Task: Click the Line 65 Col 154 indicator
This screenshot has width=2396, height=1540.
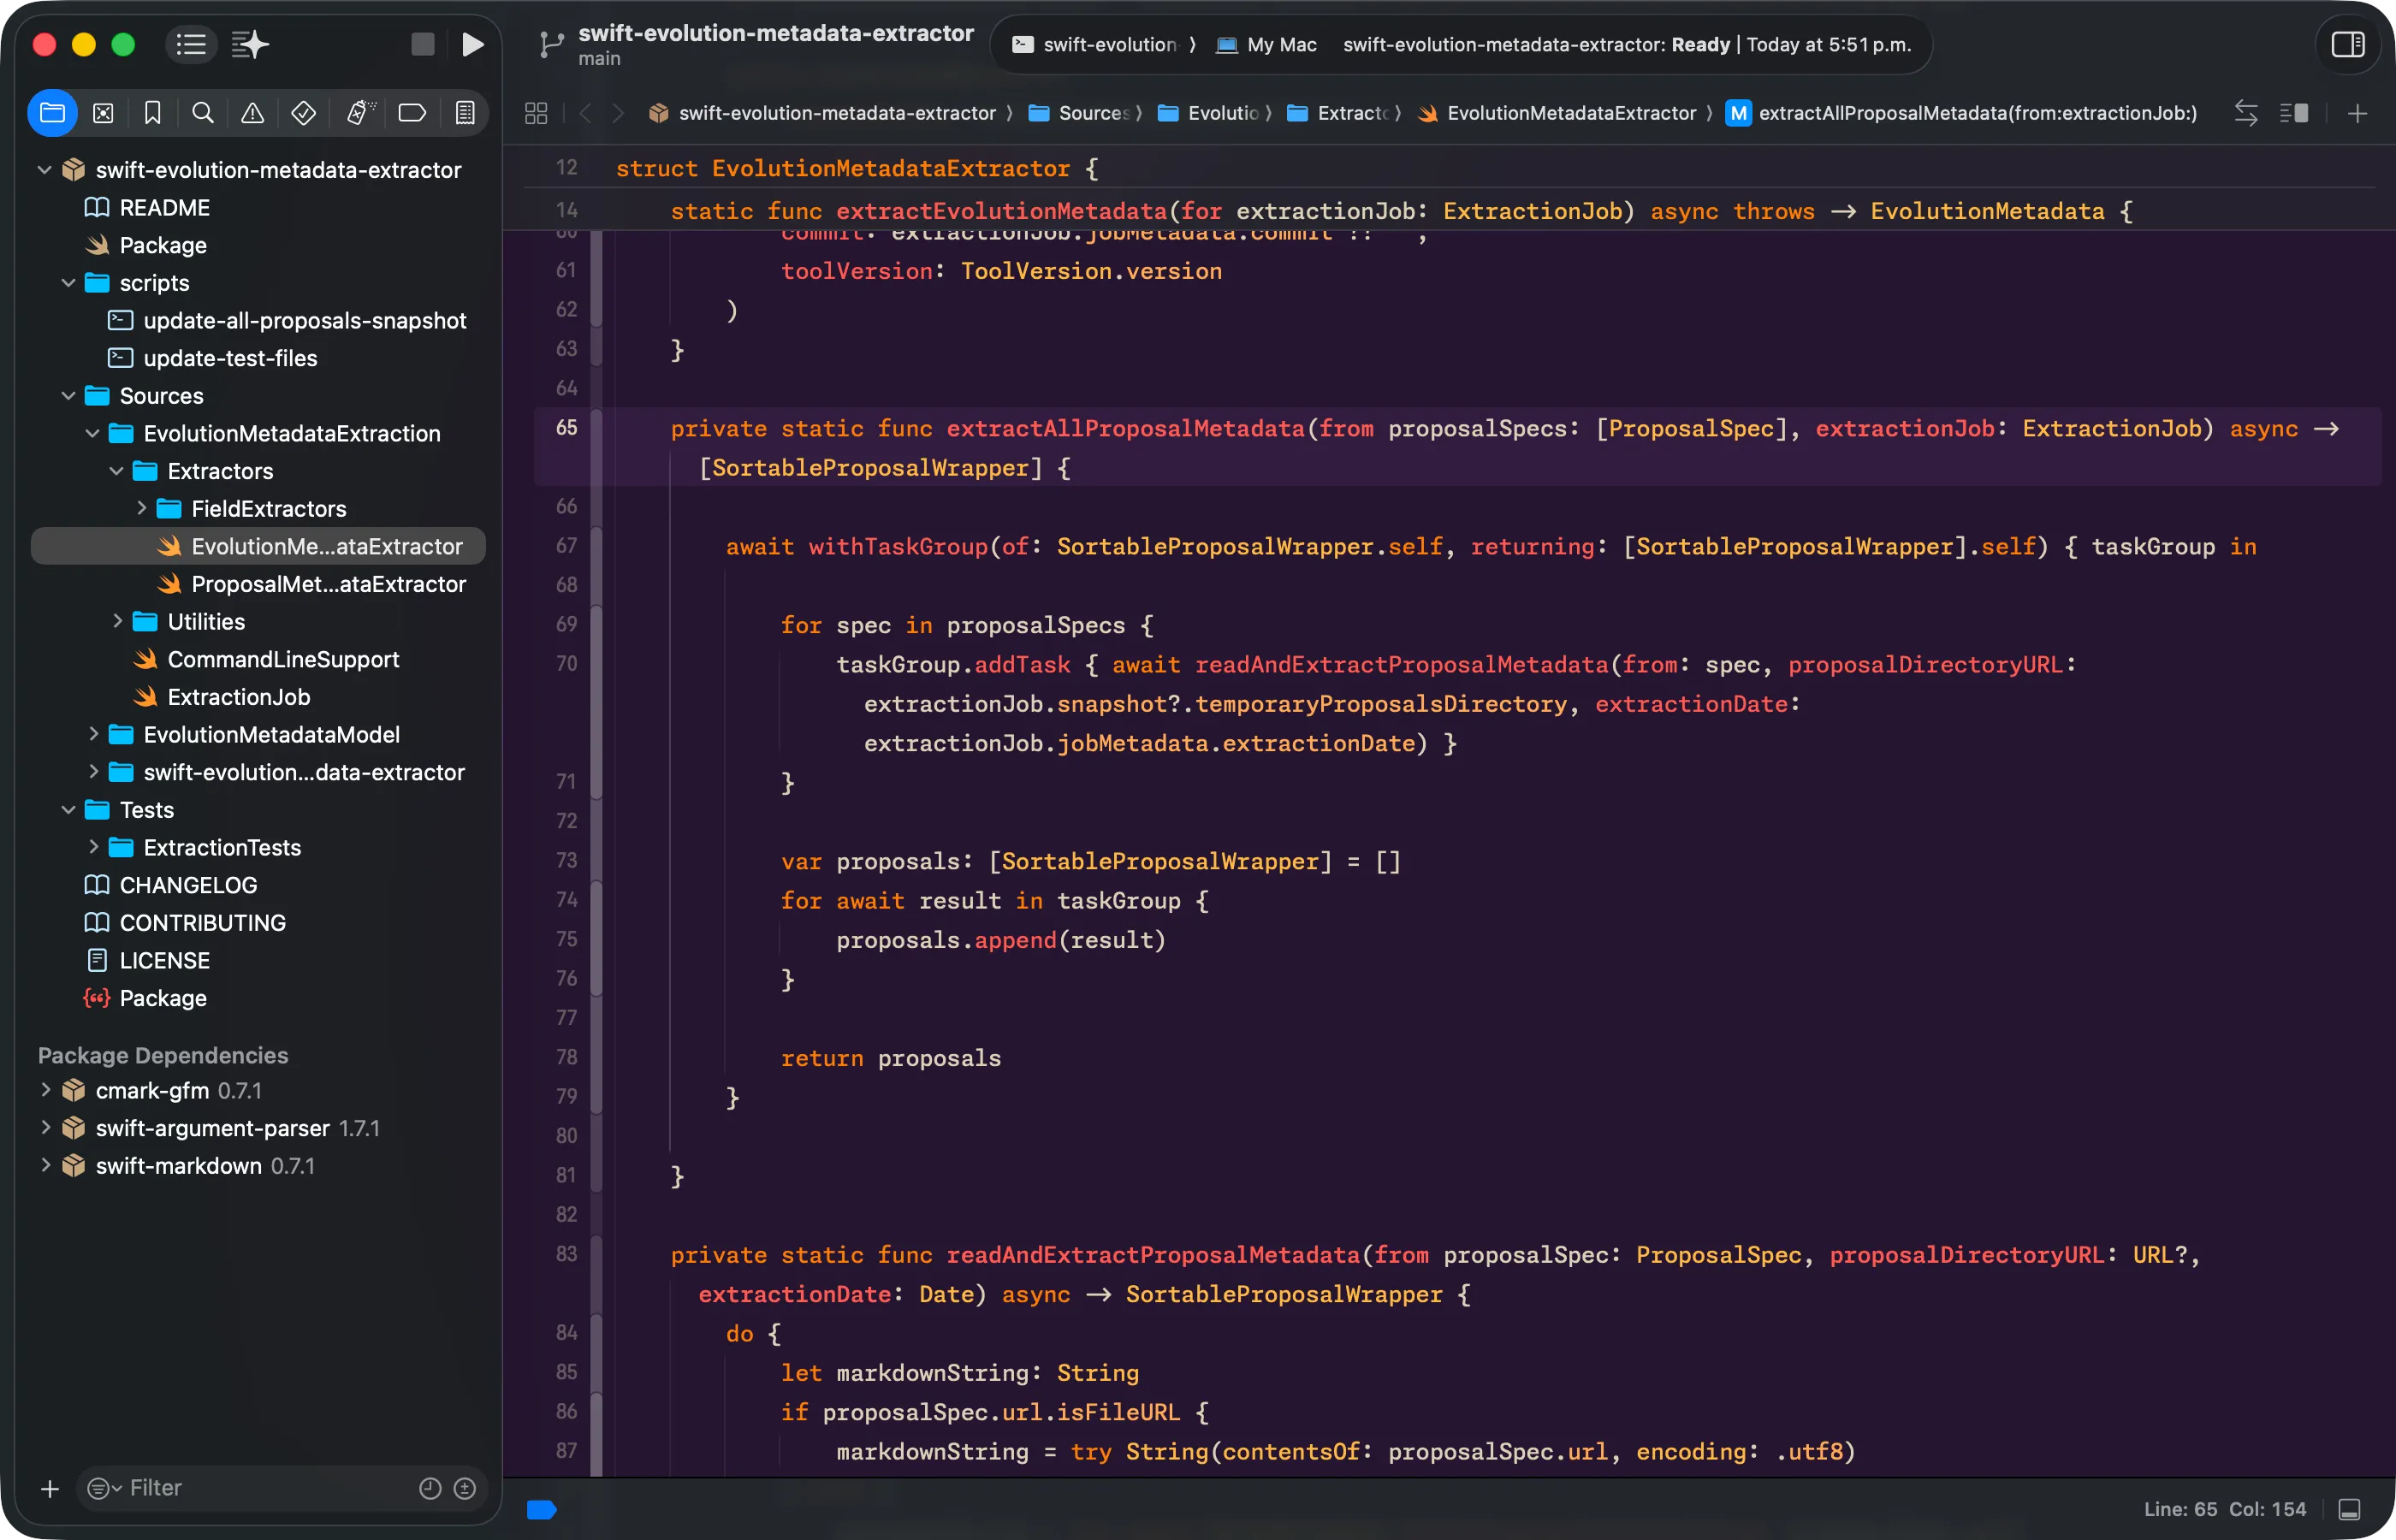Action: (x=2224, y=1509)
